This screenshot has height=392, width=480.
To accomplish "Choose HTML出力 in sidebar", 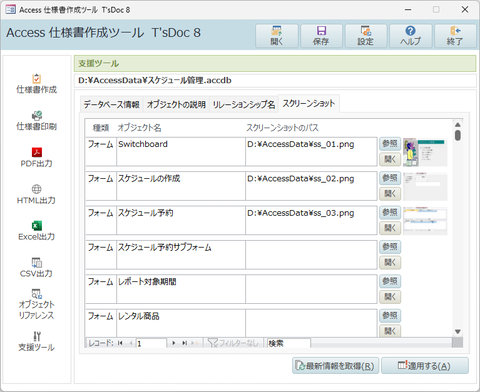I will point(36,195).
